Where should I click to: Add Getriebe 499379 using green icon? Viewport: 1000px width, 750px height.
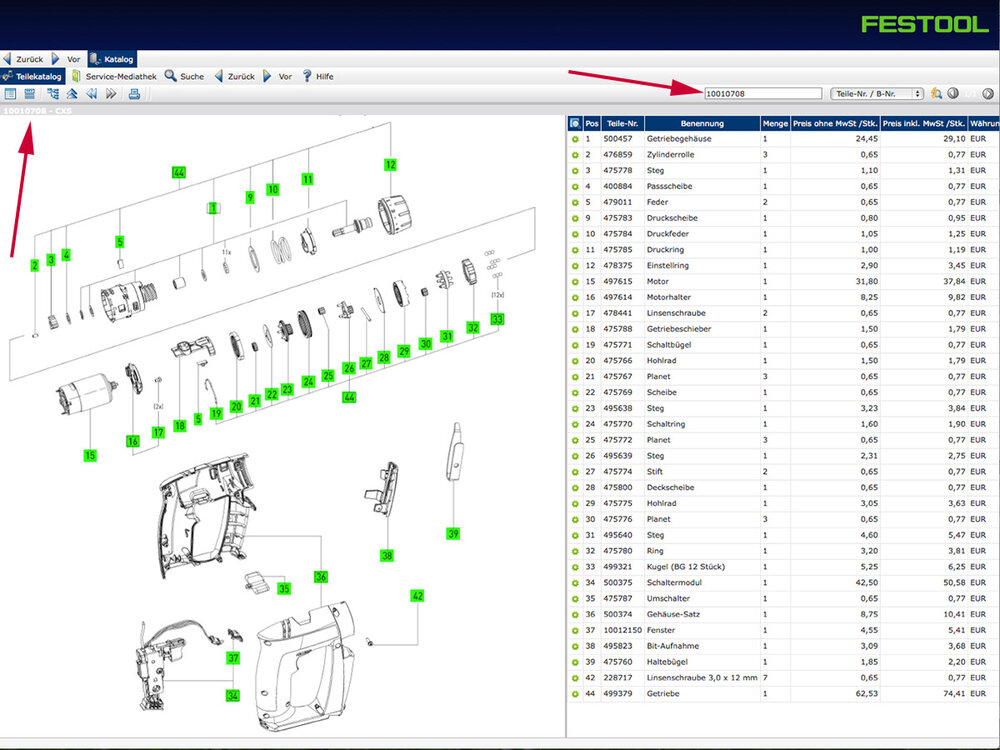click(575, 693)
